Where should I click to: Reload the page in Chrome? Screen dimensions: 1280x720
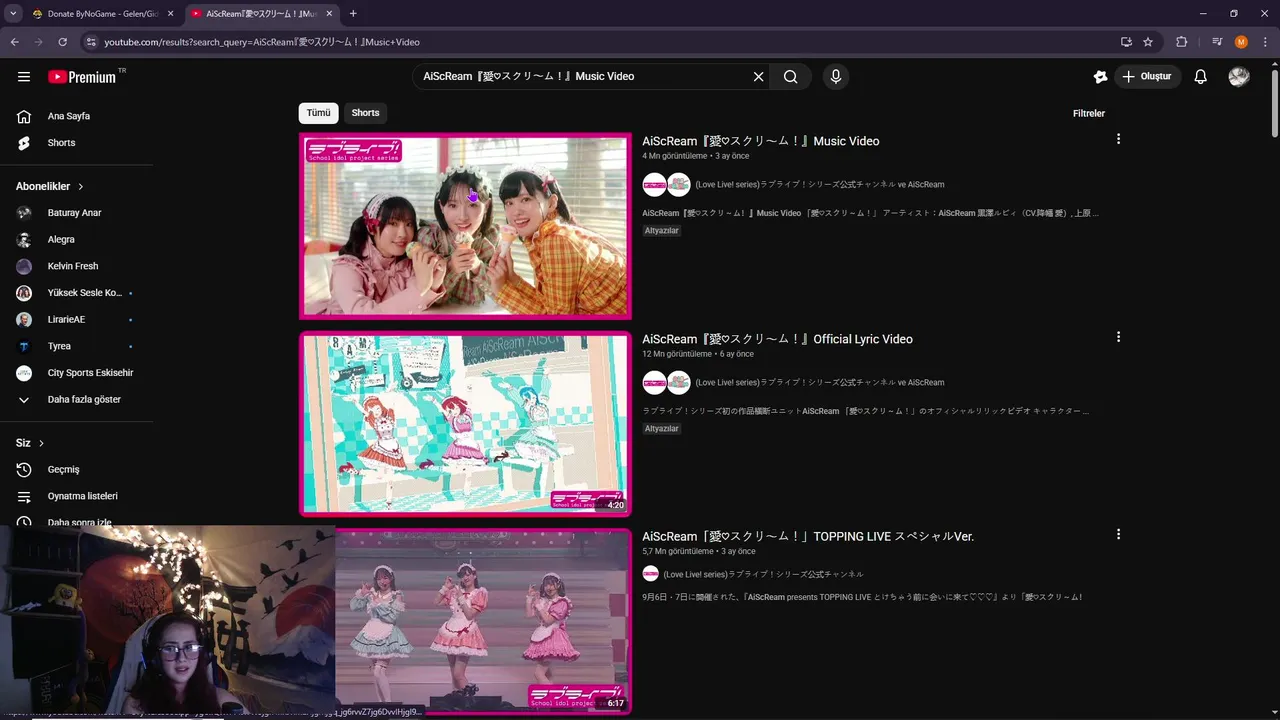tap(62, 42)
